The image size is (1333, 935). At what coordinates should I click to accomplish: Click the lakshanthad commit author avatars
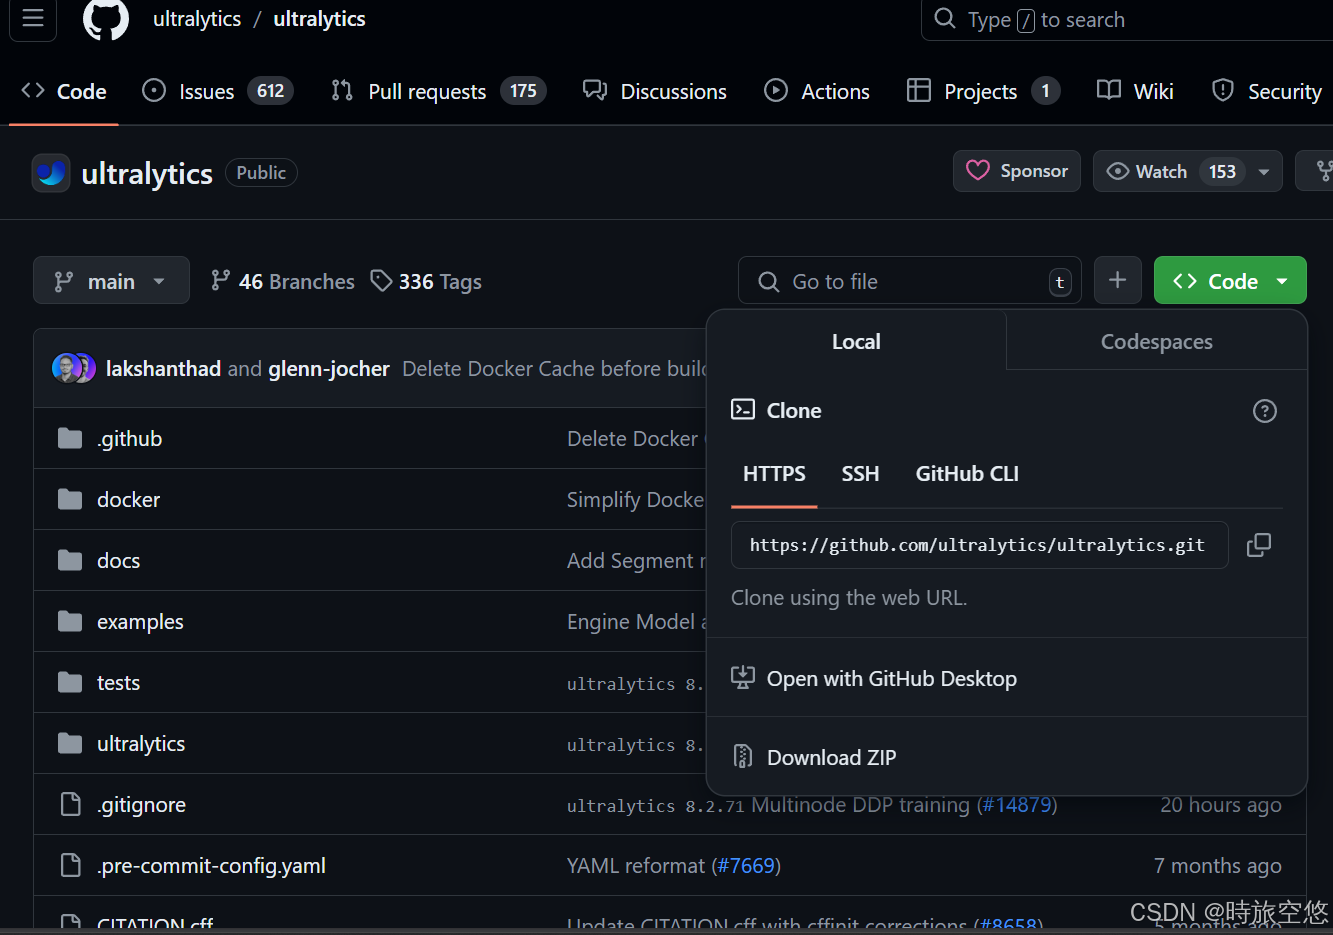tap(74, 368)
